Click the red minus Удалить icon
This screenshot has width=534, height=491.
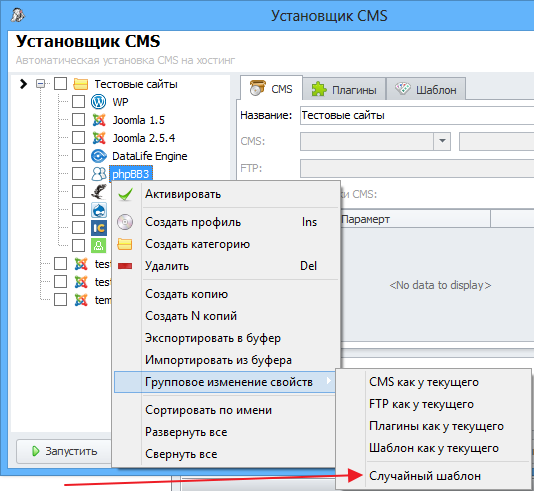click(125, 266)
